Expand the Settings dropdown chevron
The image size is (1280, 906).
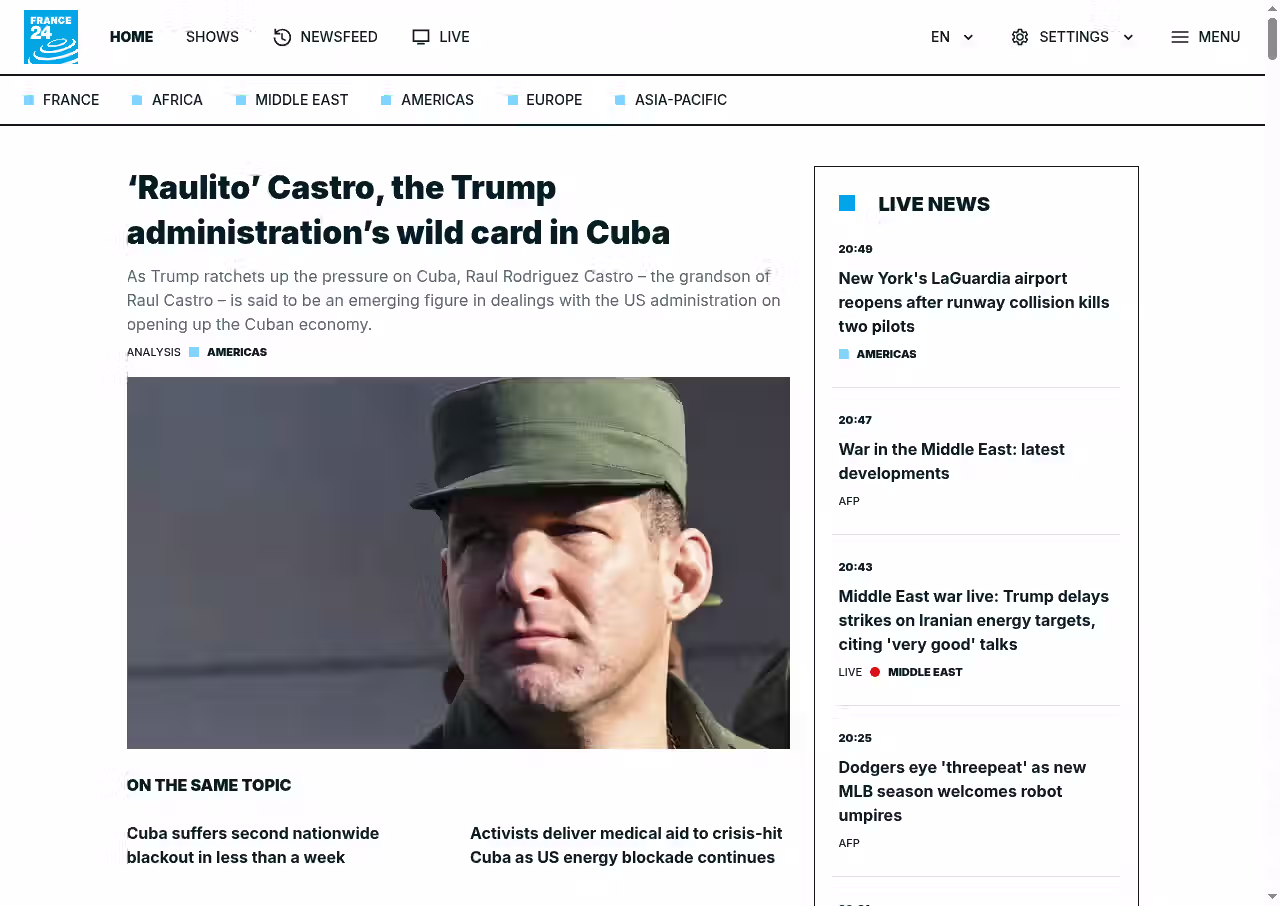pyautogui.click(x=1128, y=37)
